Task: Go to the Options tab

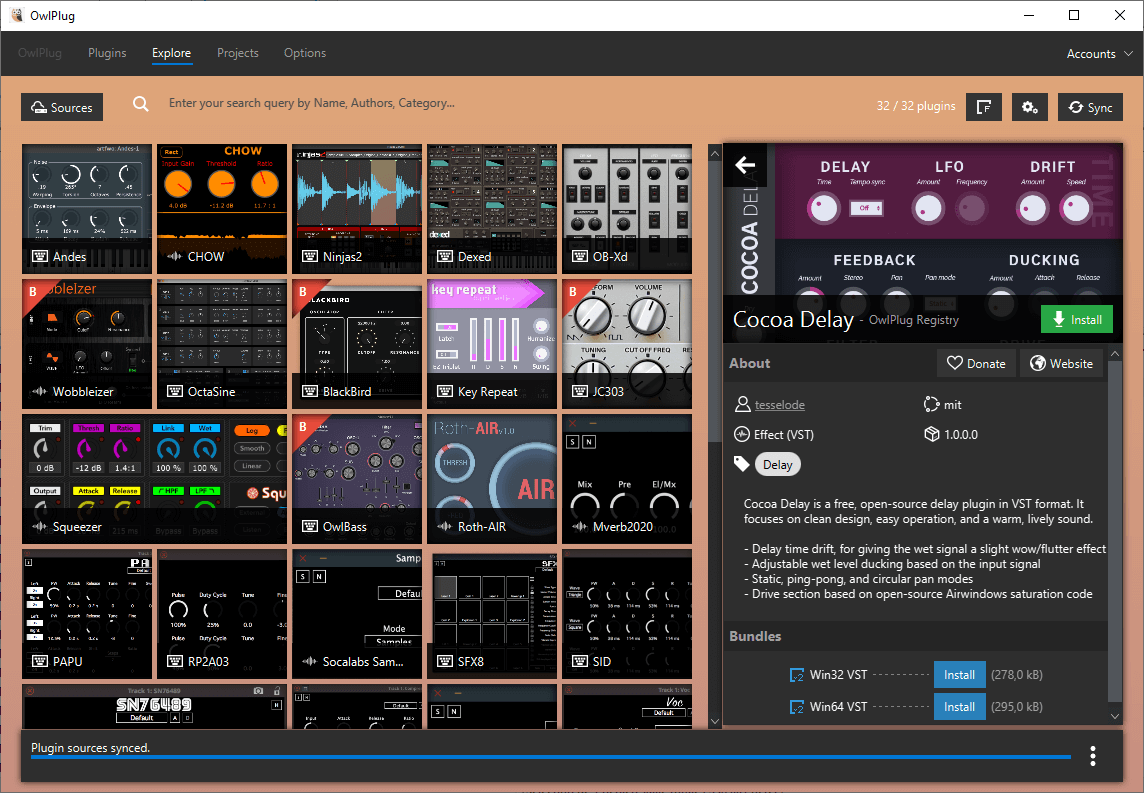Action: point(305,53)
